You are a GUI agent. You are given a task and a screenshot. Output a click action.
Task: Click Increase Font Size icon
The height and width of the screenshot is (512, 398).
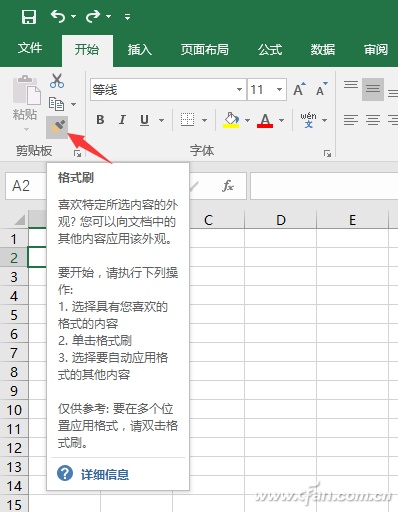point(299,89)
